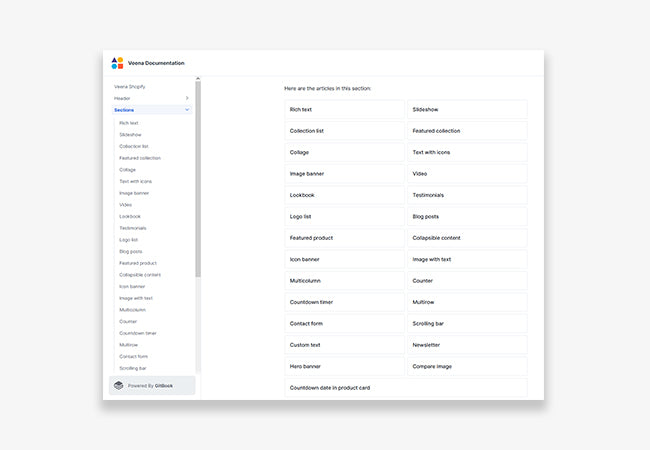This screenshot has width=650, height=450.
Task: Select Rich text in the sidebar
Action: coord(129,123)
